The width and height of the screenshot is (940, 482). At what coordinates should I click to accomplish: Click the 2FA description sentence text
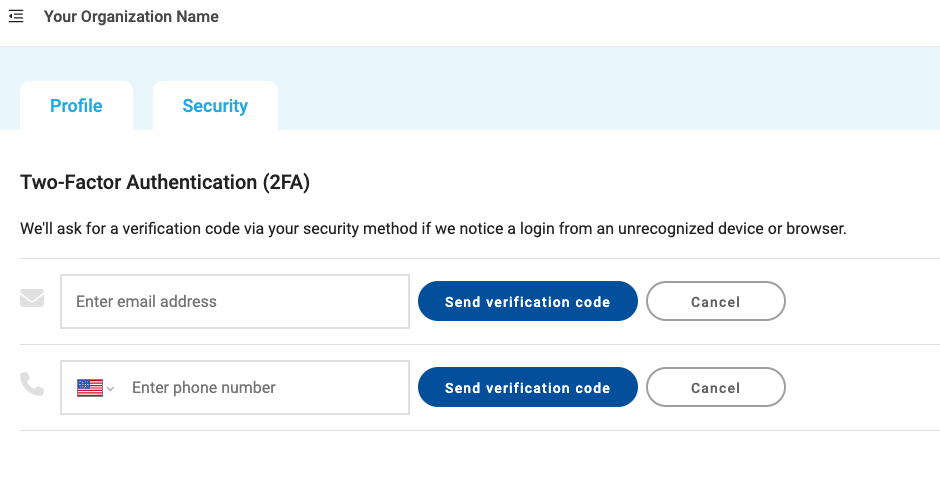coord(433,229)
